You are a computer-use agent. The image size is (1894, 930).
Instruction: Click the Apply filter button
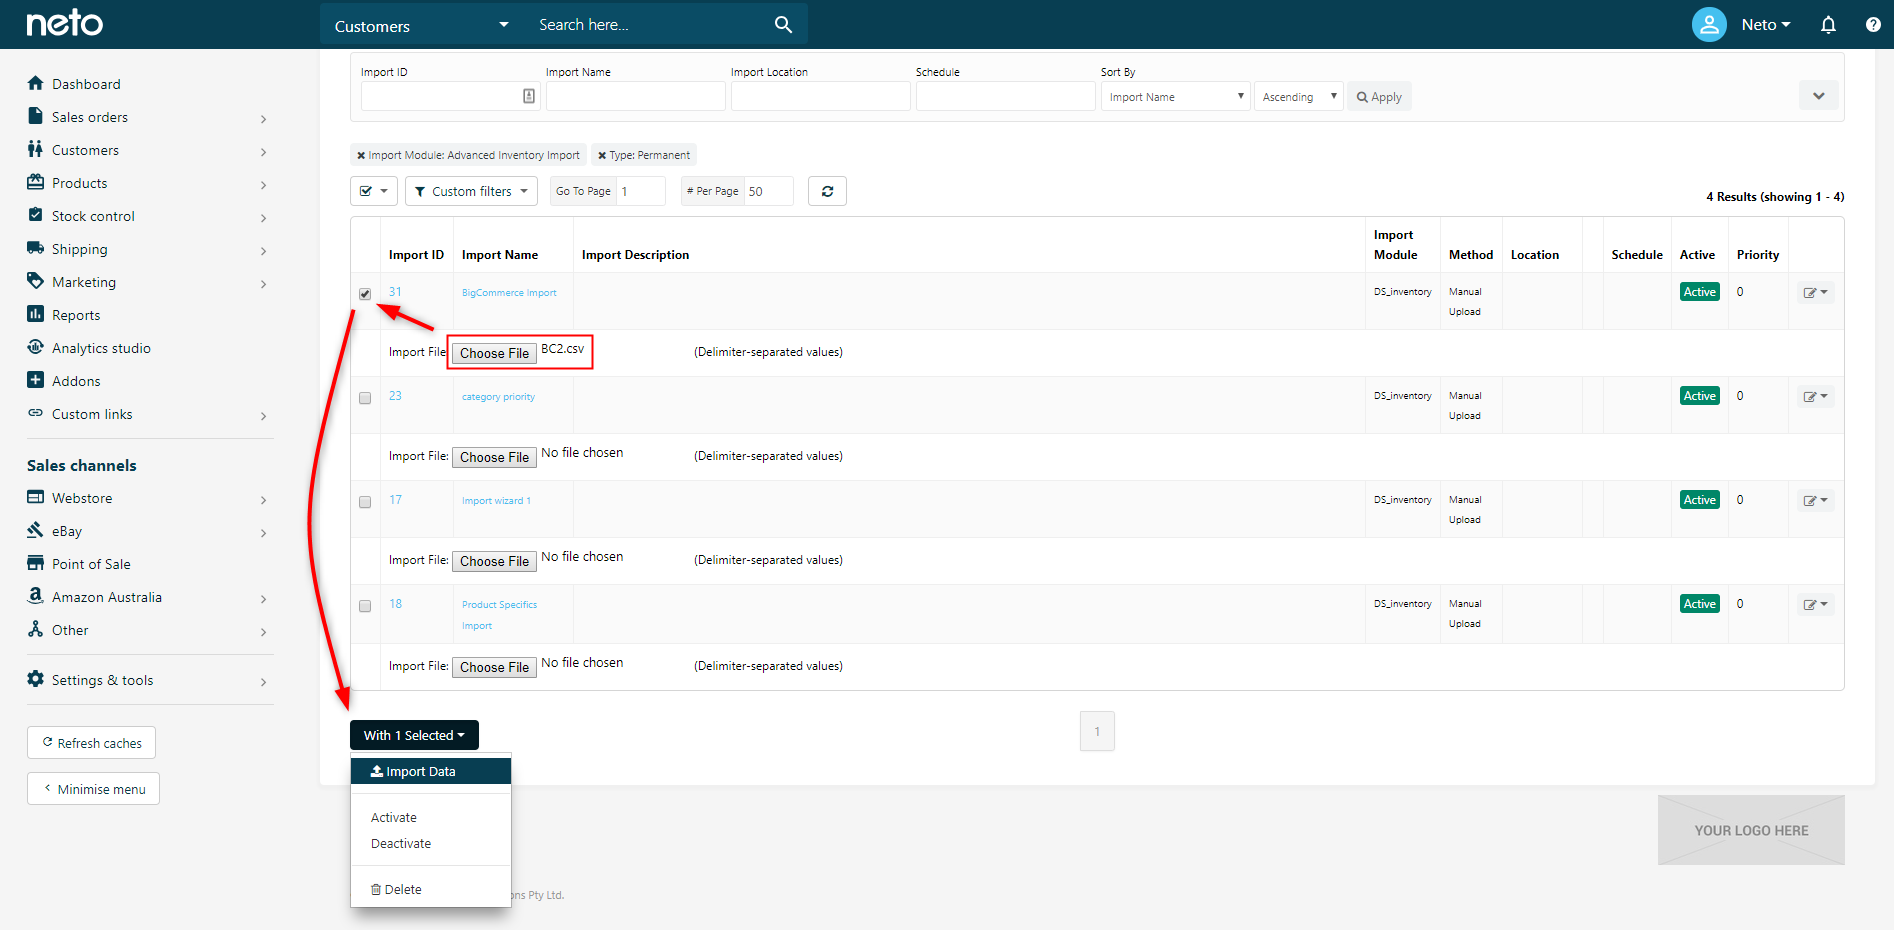[x=1379, y=96]
